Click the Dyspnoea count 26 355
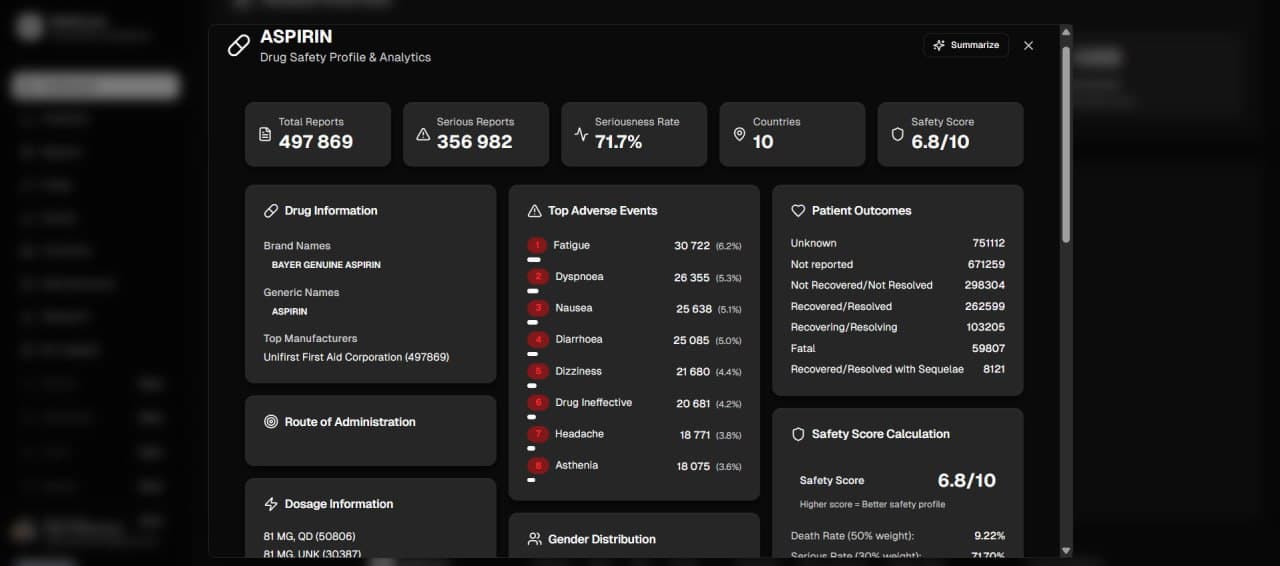 coord(692,278)
